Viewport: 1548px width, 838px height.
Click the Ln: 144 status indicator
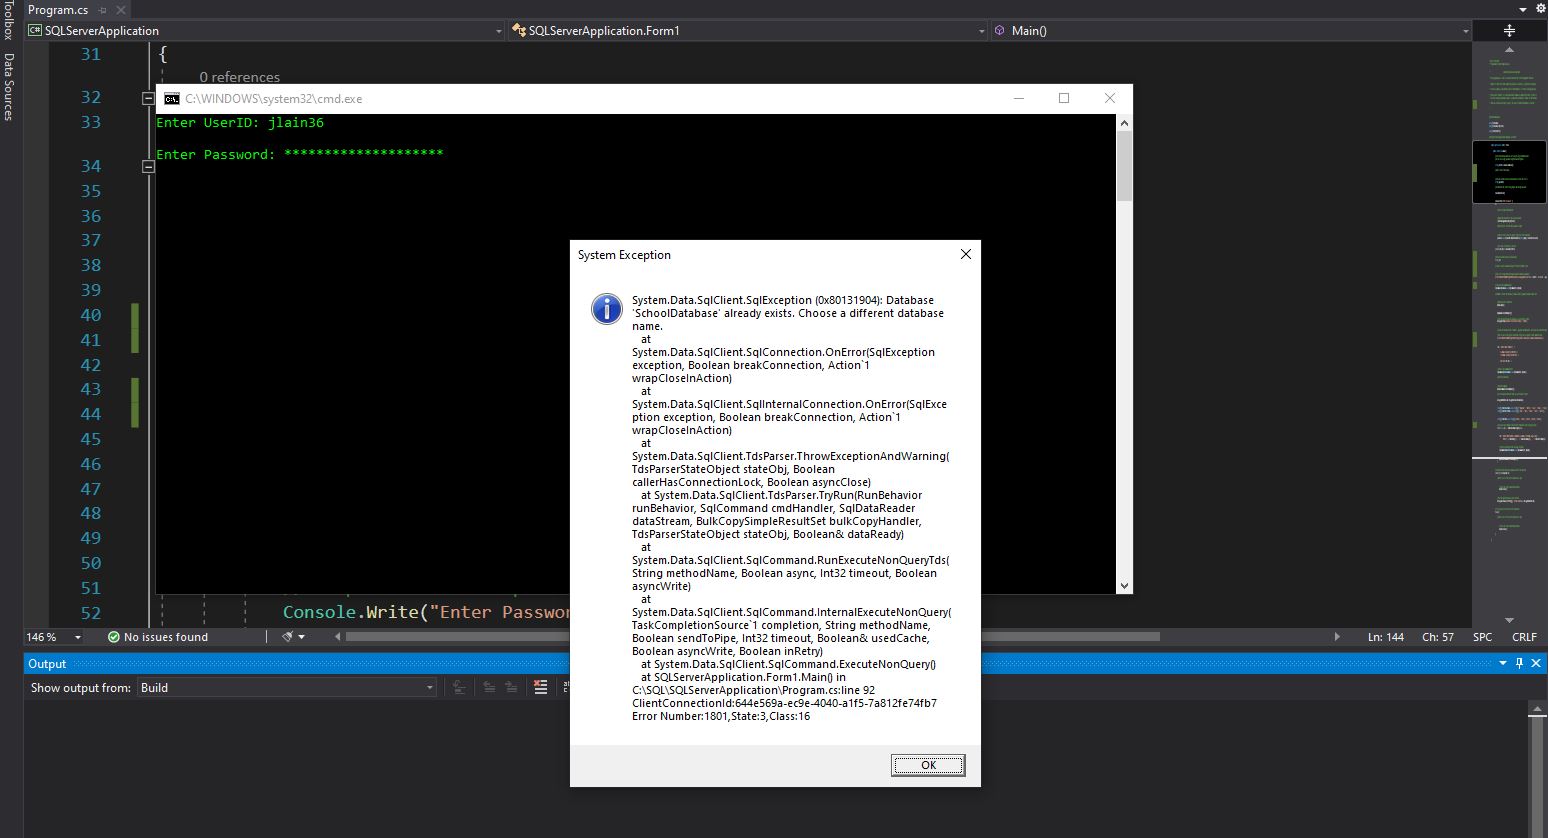click(x=1386, y=637)
